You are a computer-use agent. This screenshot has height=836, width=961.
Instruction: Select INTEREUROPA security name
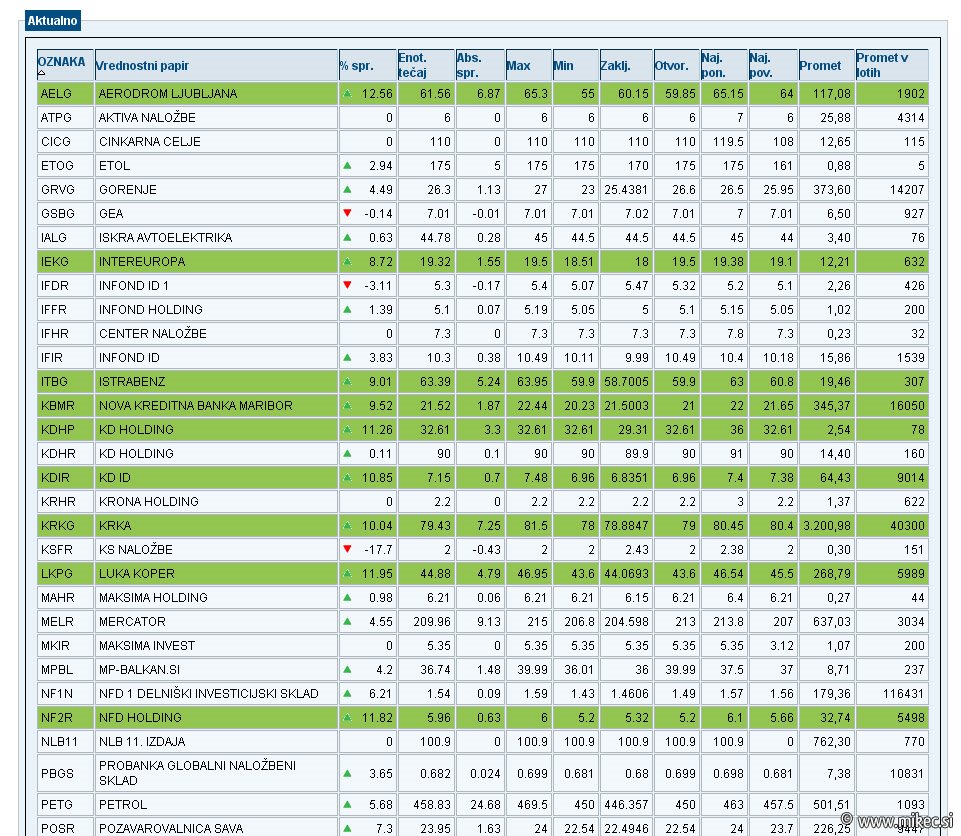(x=142, y=262)
